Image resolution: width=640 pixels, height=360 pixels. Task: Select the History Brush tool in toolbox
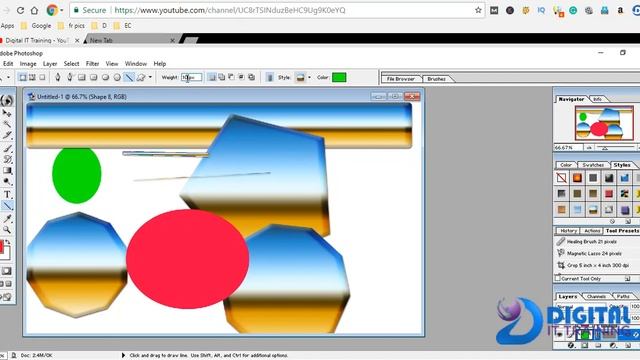7,159
